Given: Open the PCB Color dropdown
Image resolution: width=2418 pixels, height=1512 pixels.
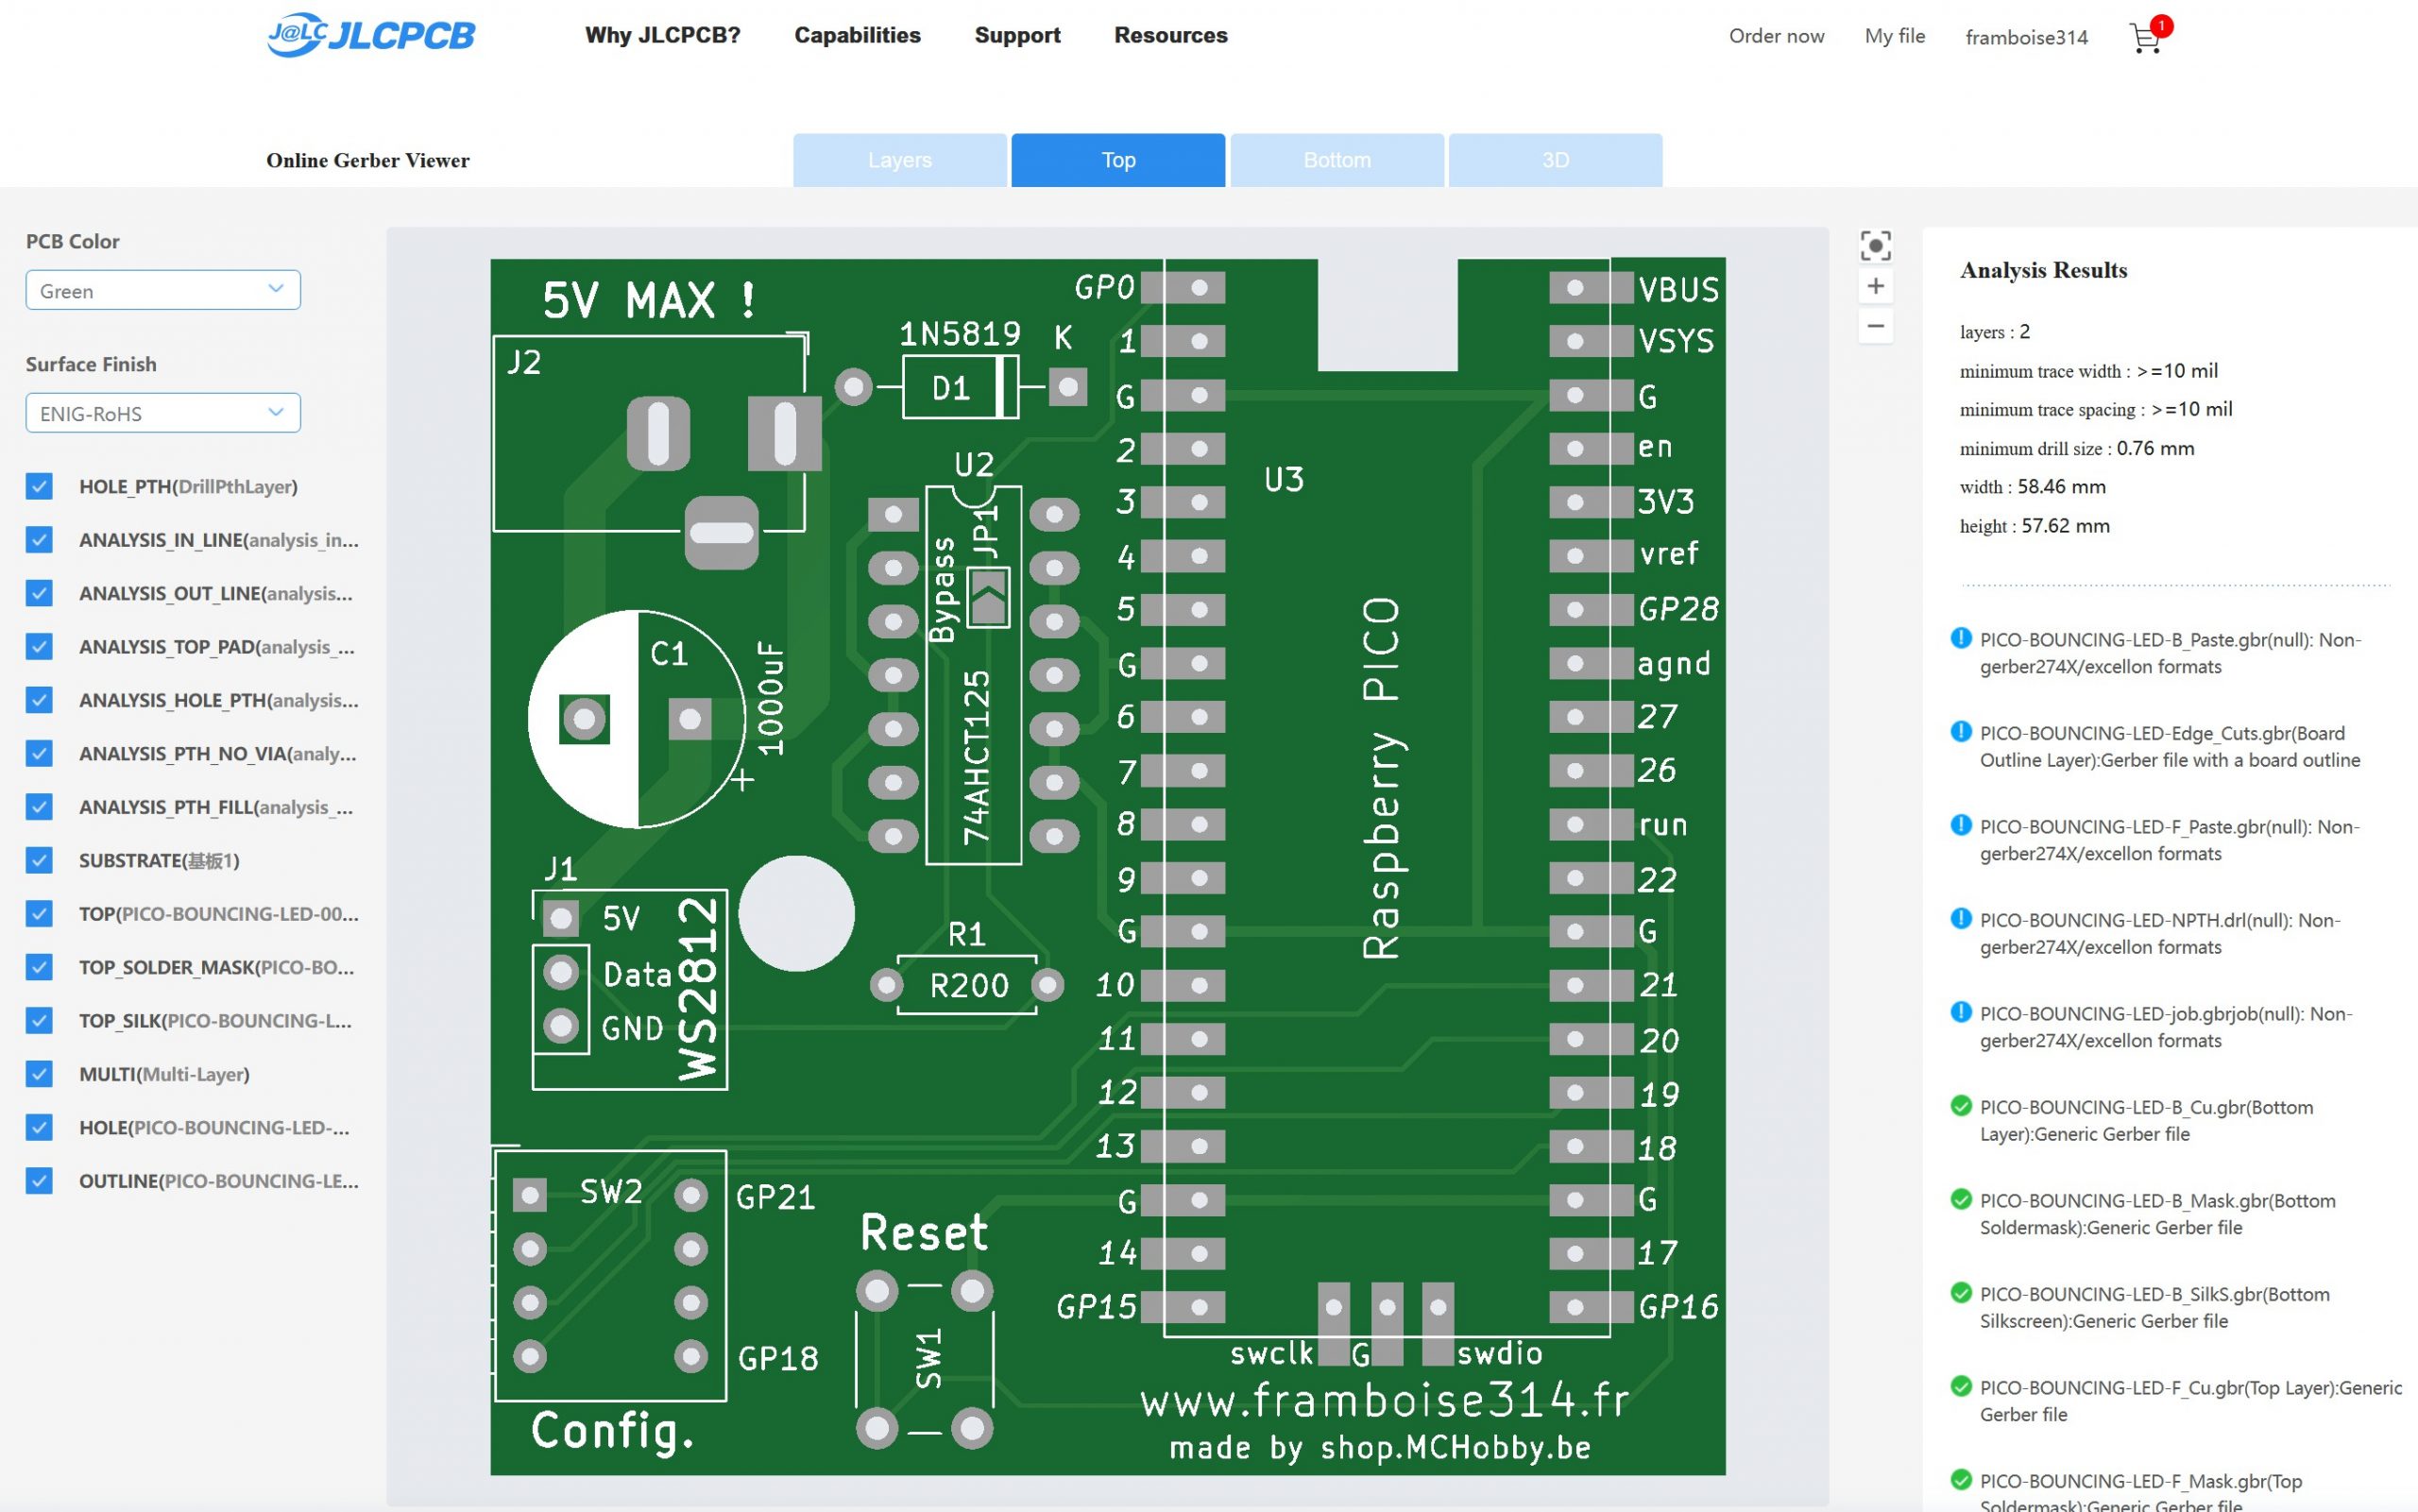Looking at the screenshot, I should (x=163, y=290).
